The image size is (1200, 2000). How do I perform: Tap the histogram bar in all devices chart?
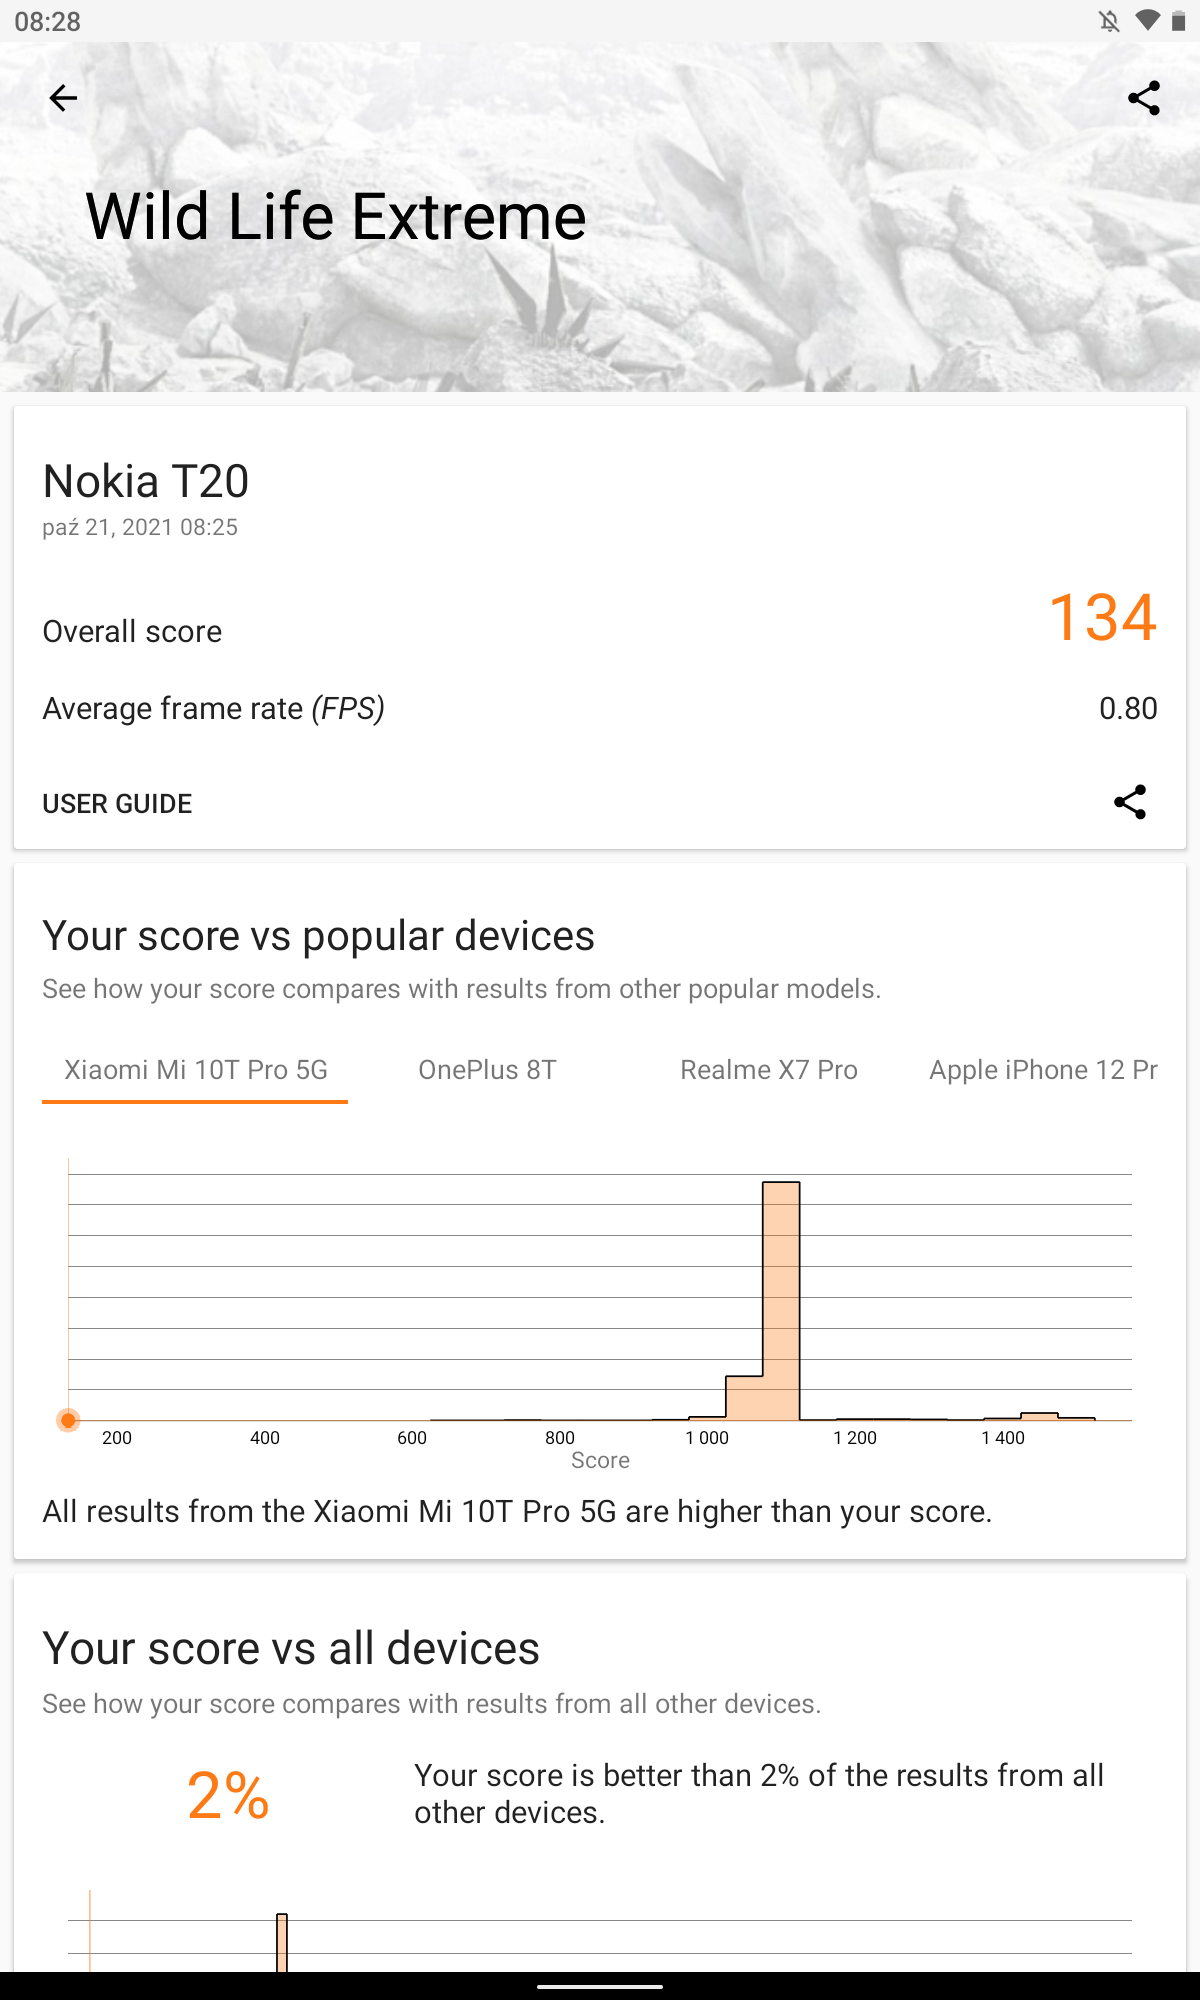[282, 1942]
